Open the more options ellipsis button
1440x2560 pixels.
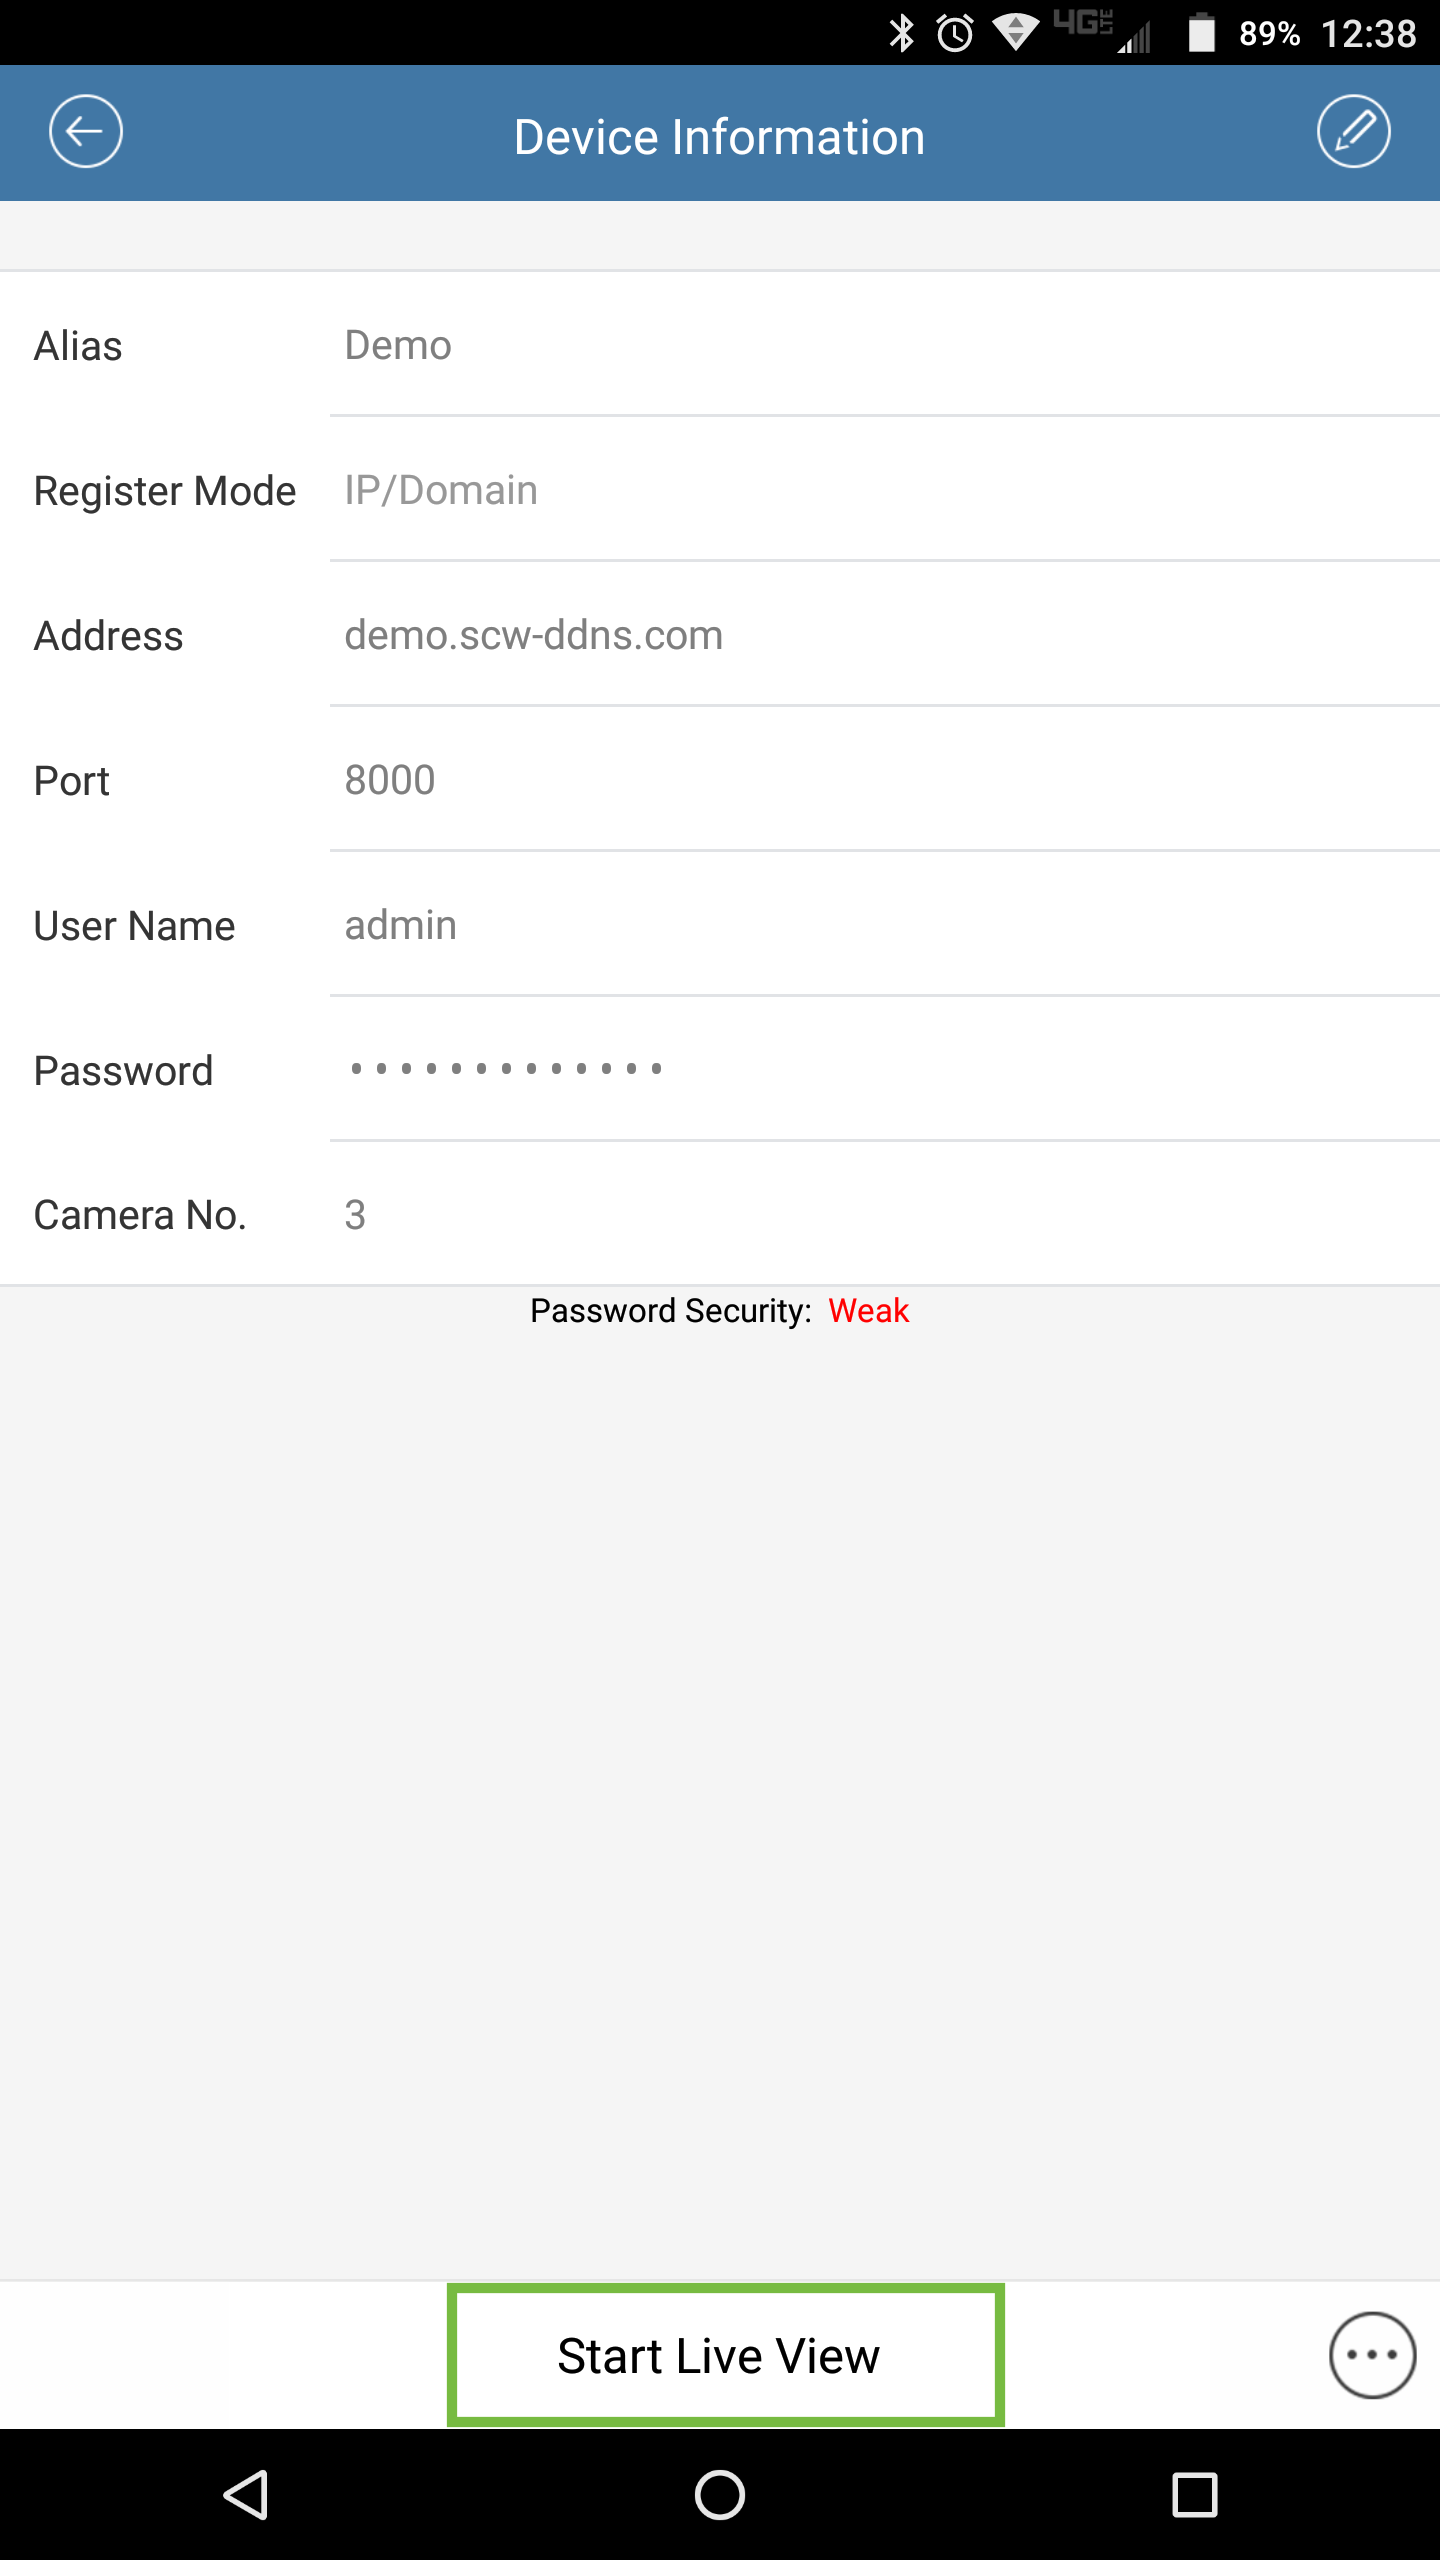point(1372,2355)
